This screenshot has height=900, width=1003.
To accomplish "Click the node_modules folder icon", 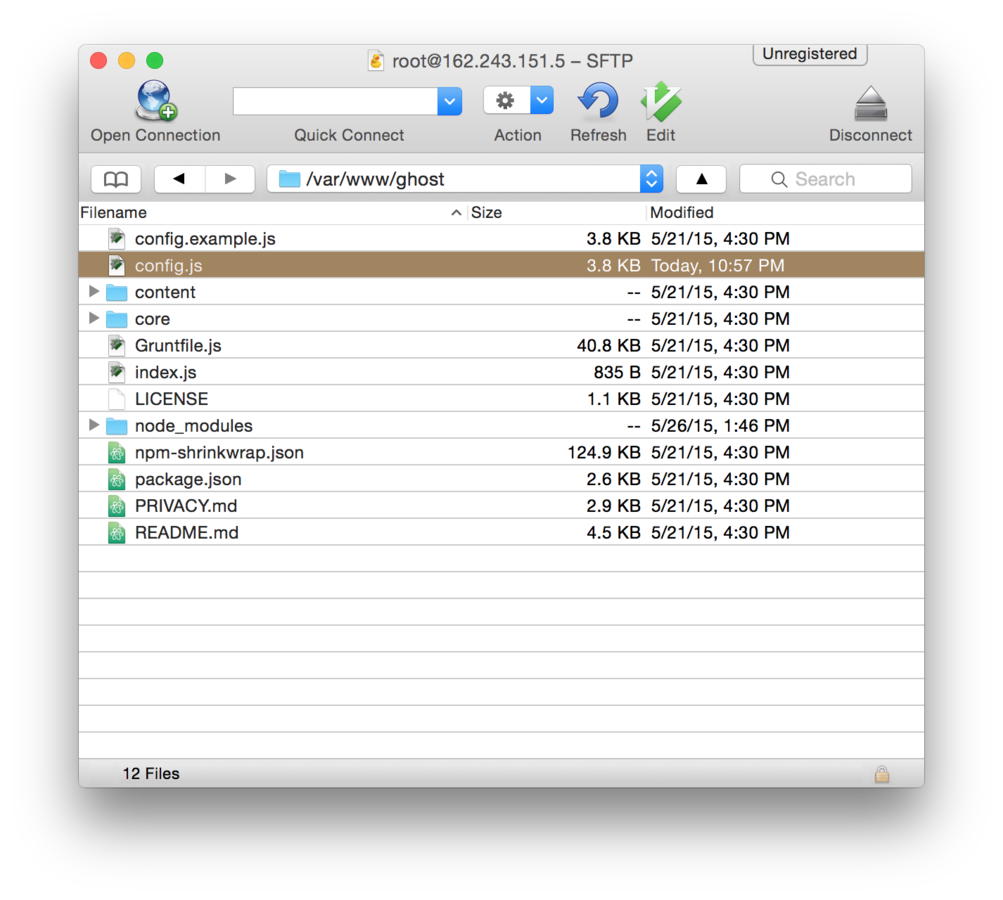I will [116, 425].
